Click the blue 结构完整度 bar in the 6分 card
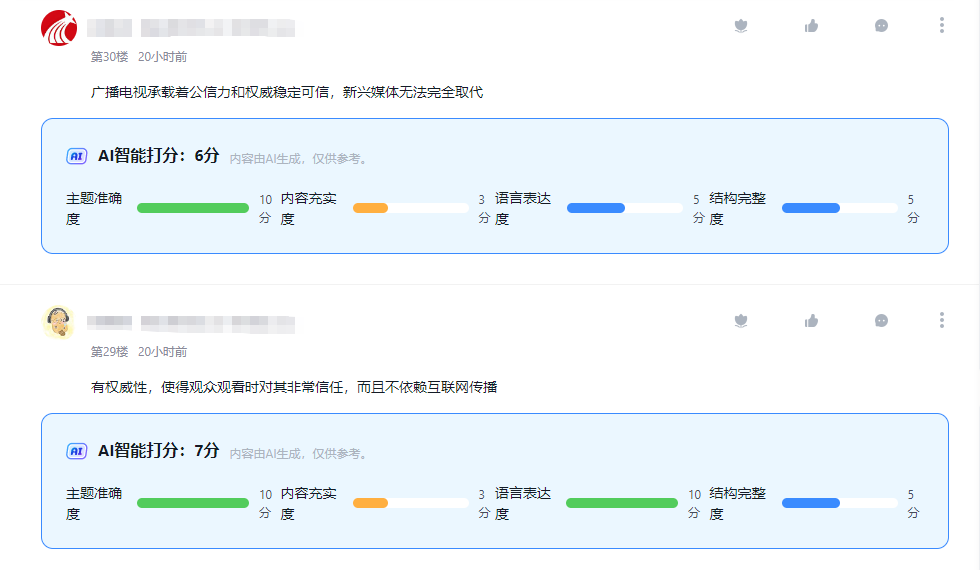 pyautogui.click(x=810, y=208)
